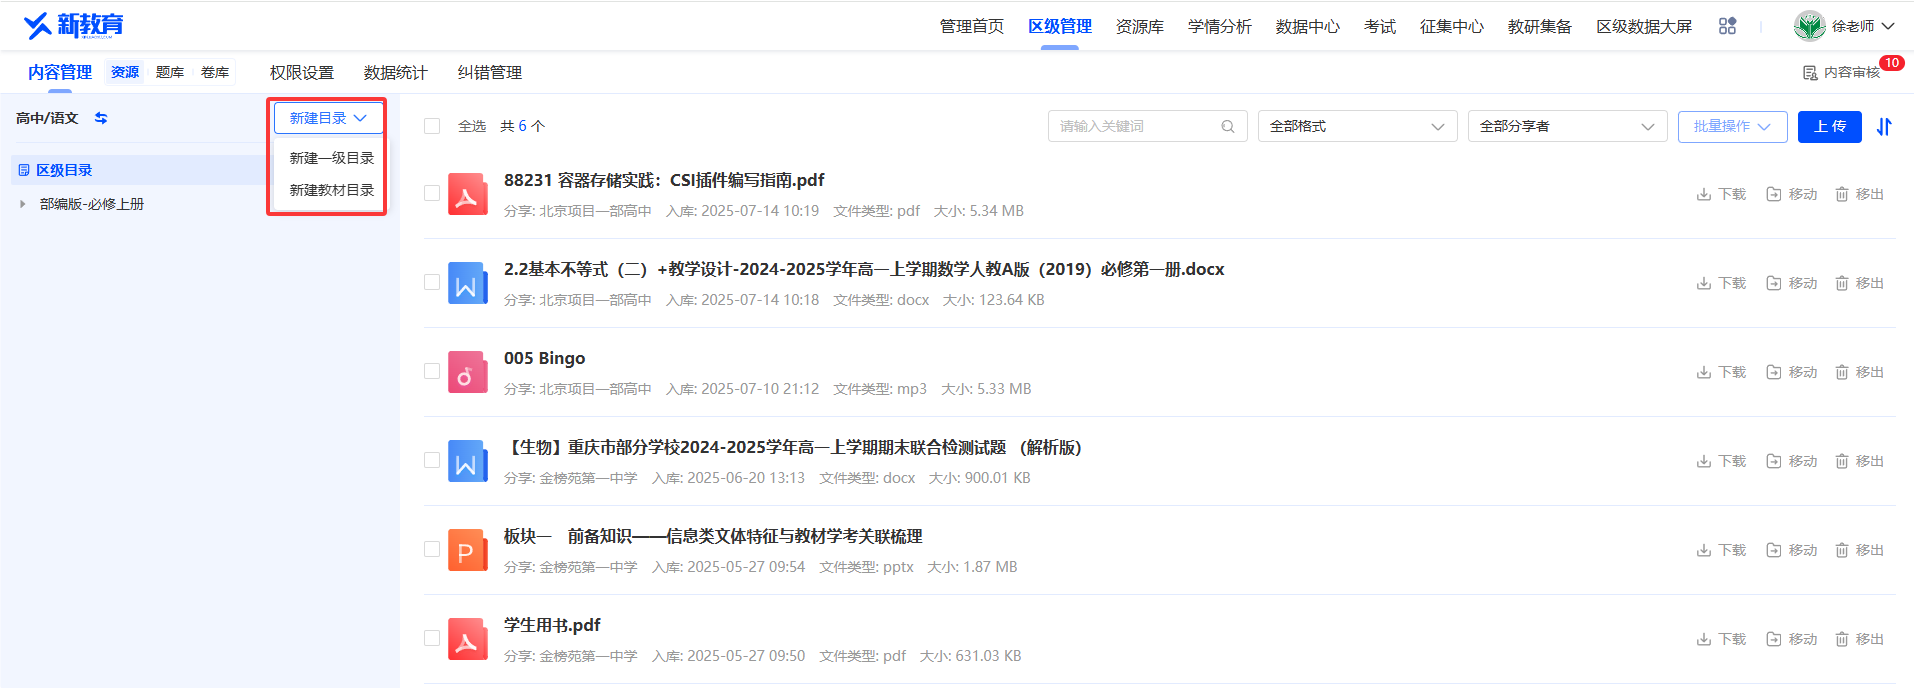Check the box for 005 Bingo
Screen dimensions: 1914x688
432,371
